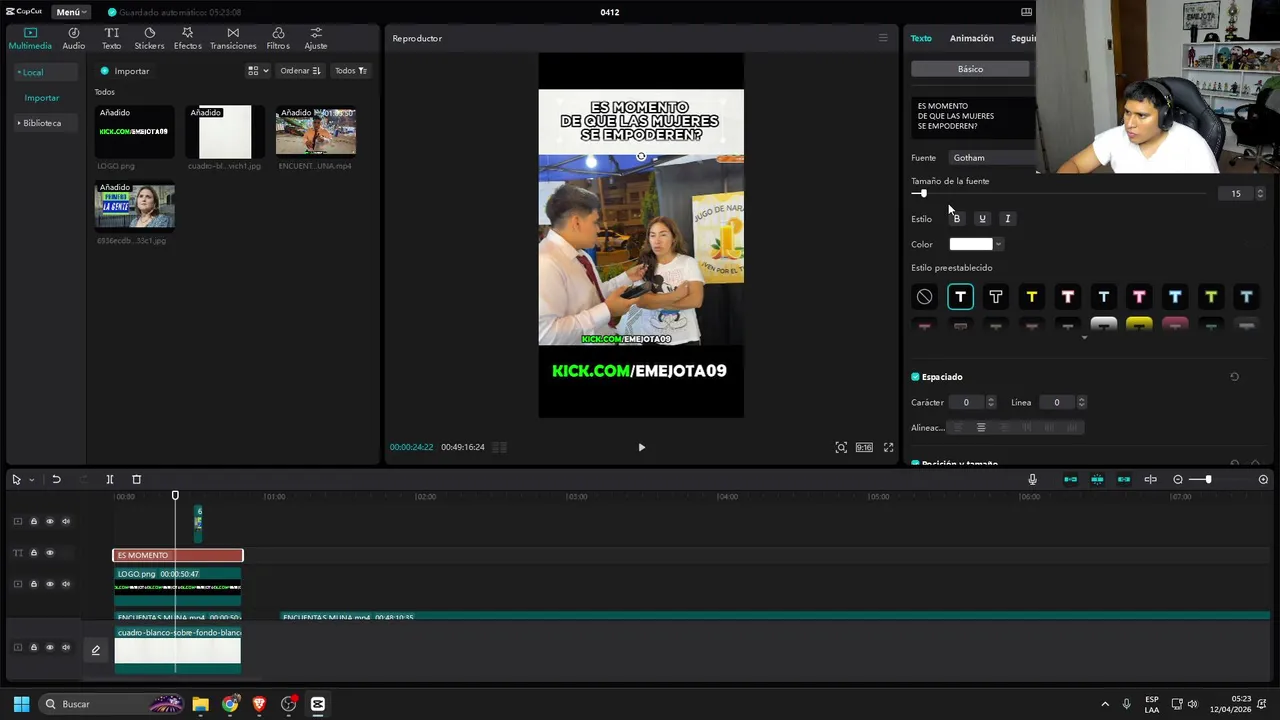Image resolution: width=1280 pixels, height=720 pixels.
Task: Click the timeline zoom out magnifier
Action: [1178, 480]
